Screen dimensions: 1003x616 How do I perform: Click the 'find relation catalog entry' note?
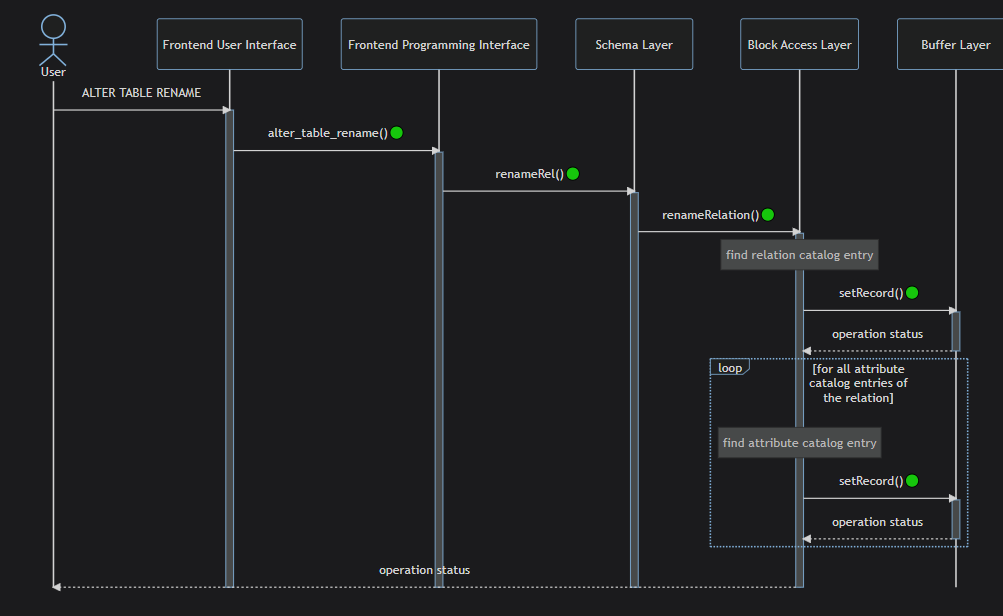point(800,255)
